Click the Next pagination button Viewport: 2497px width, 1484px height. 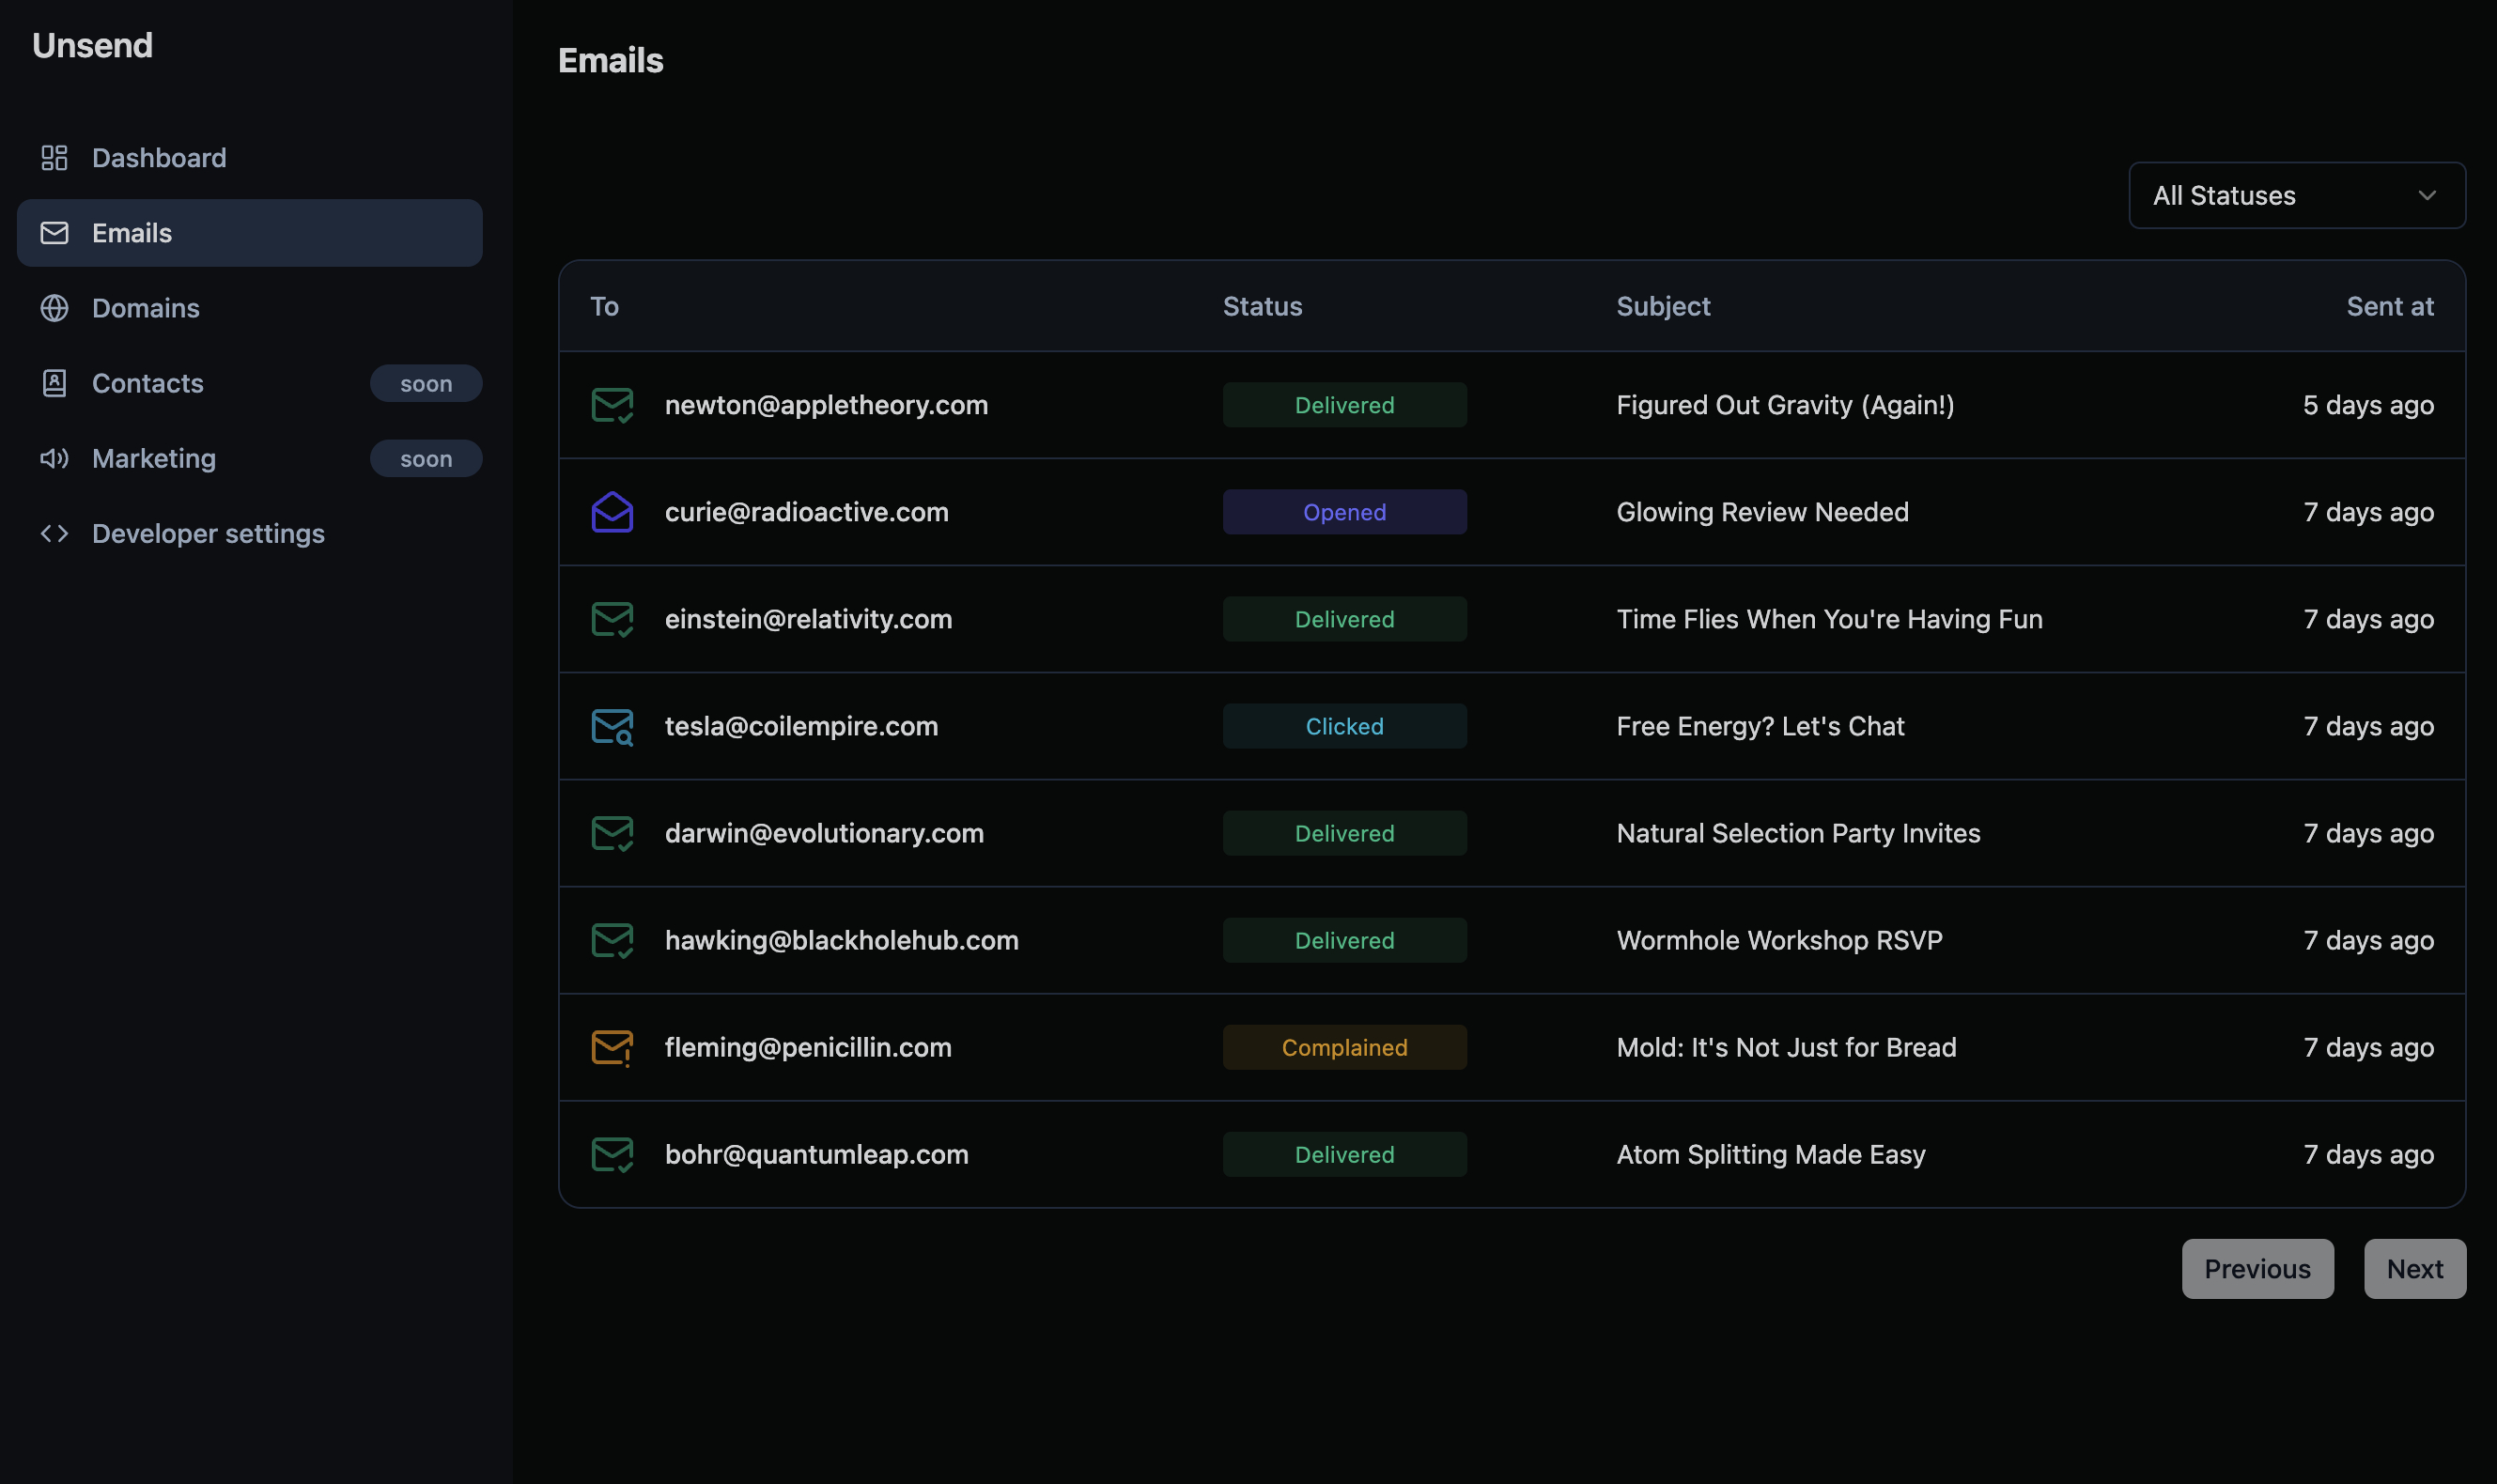2413,1268
